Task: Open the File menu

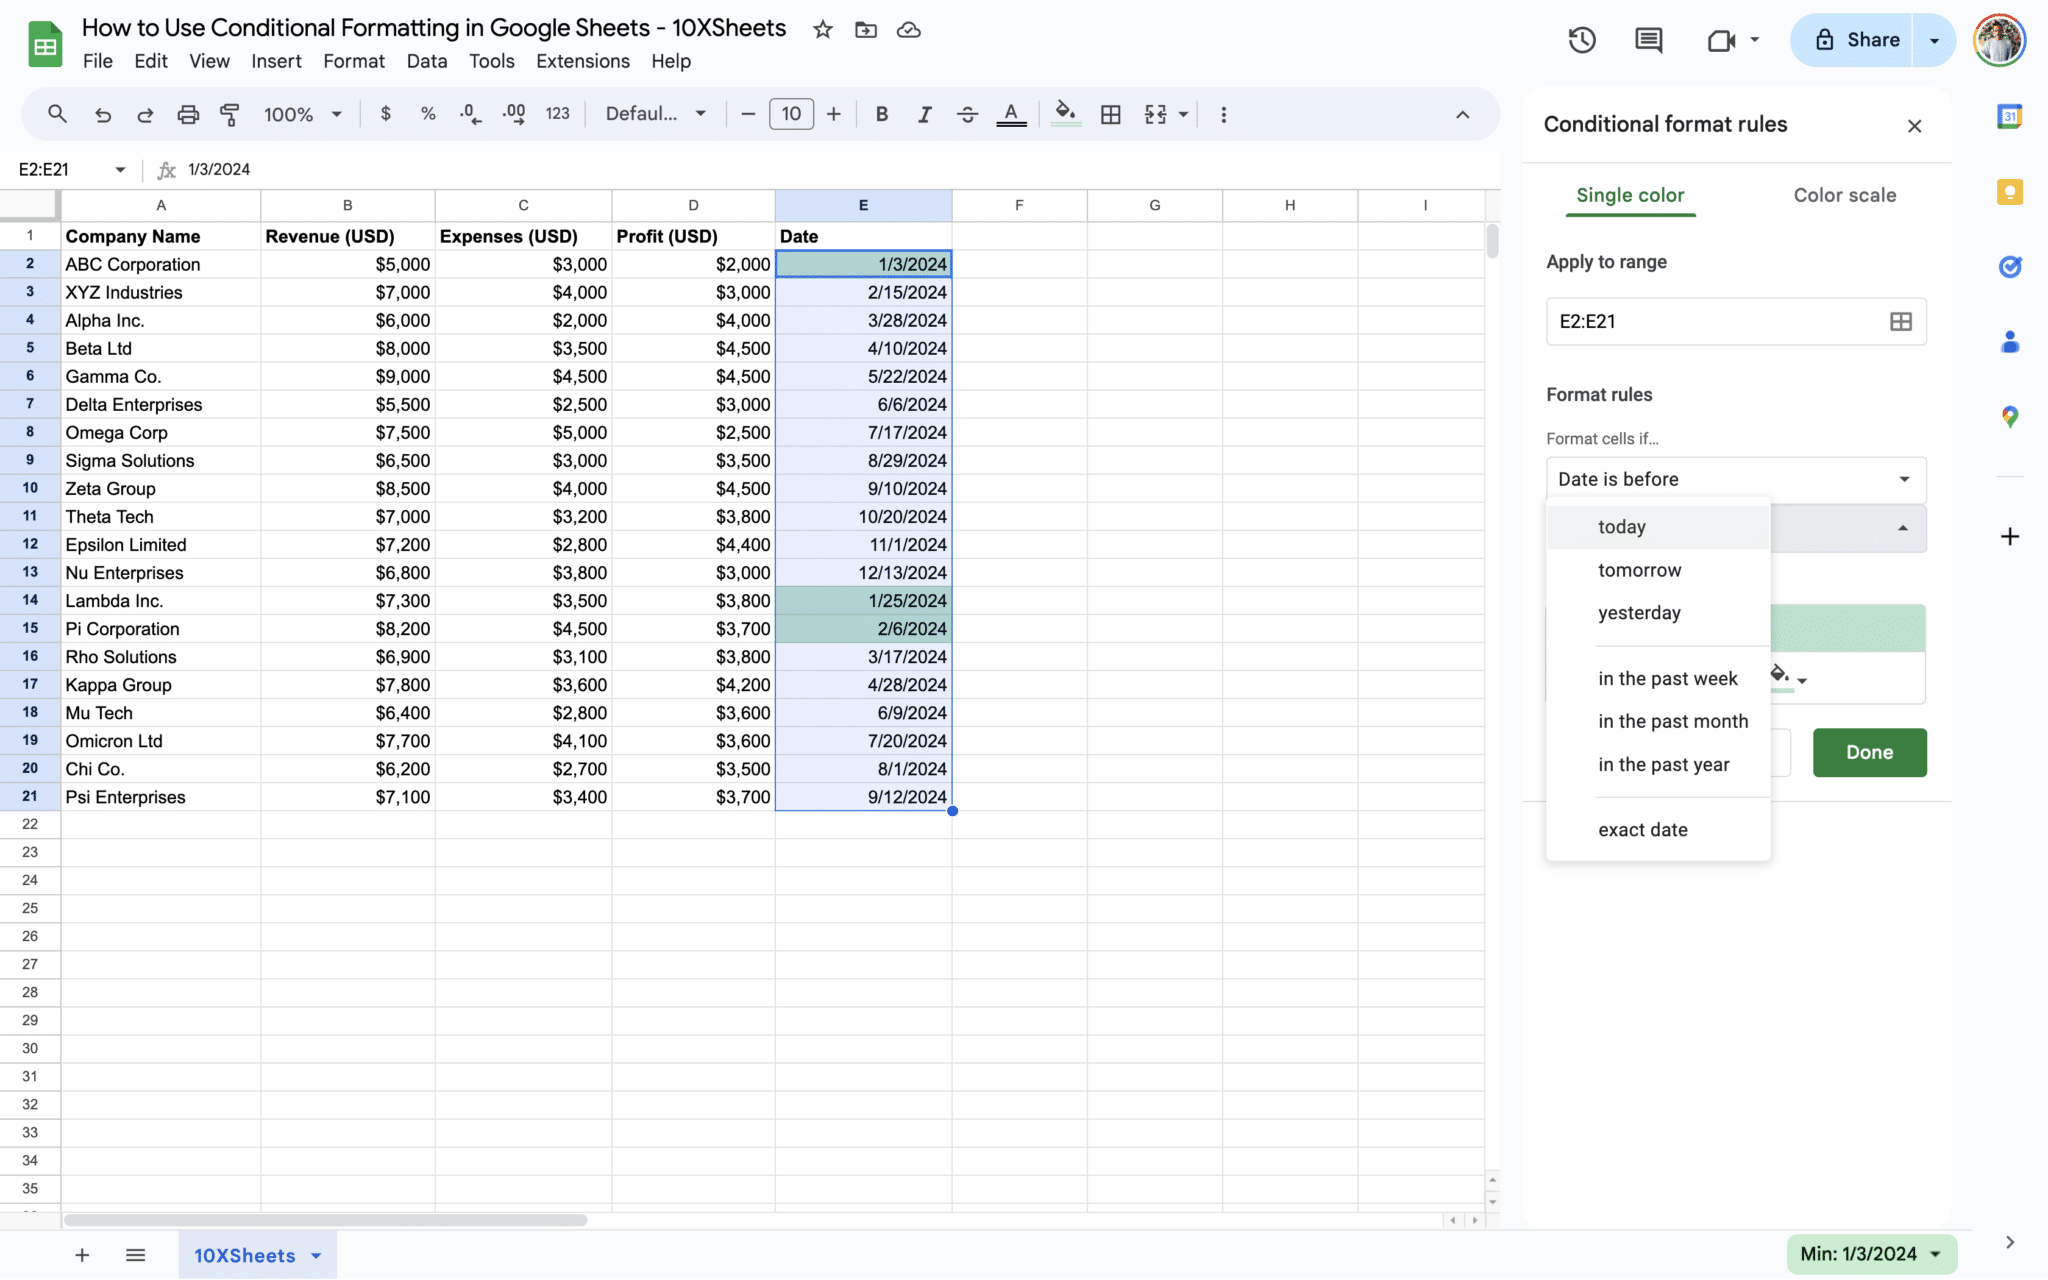Action: click(x=98, y=61)
